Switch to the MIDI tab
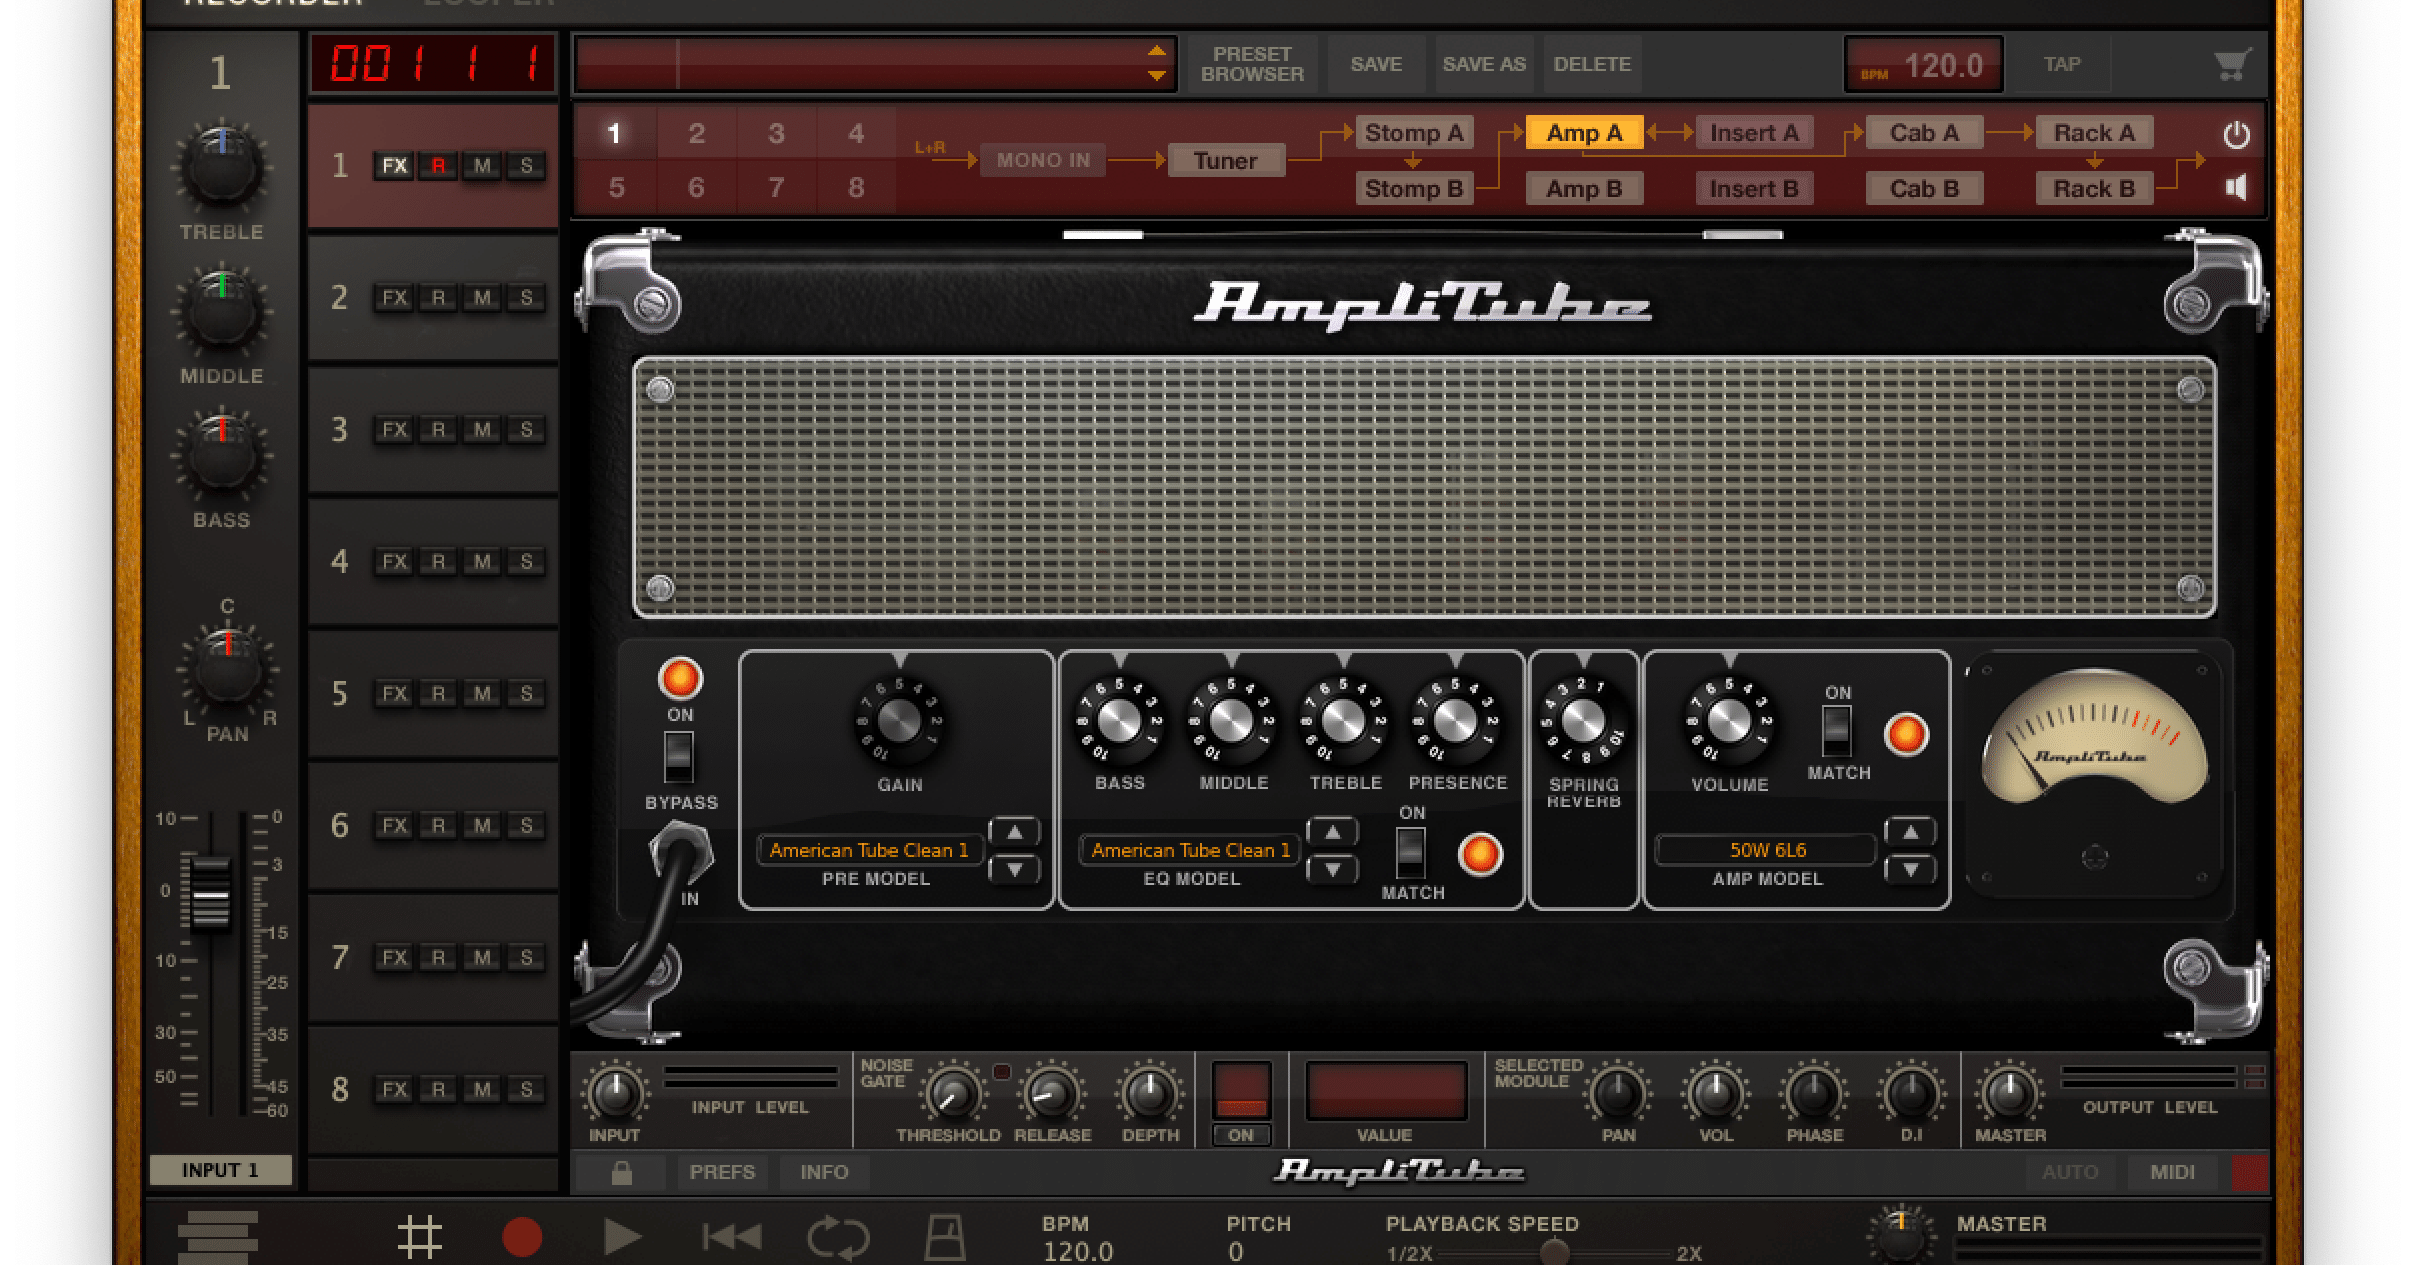 (x=2171, y=1171)
